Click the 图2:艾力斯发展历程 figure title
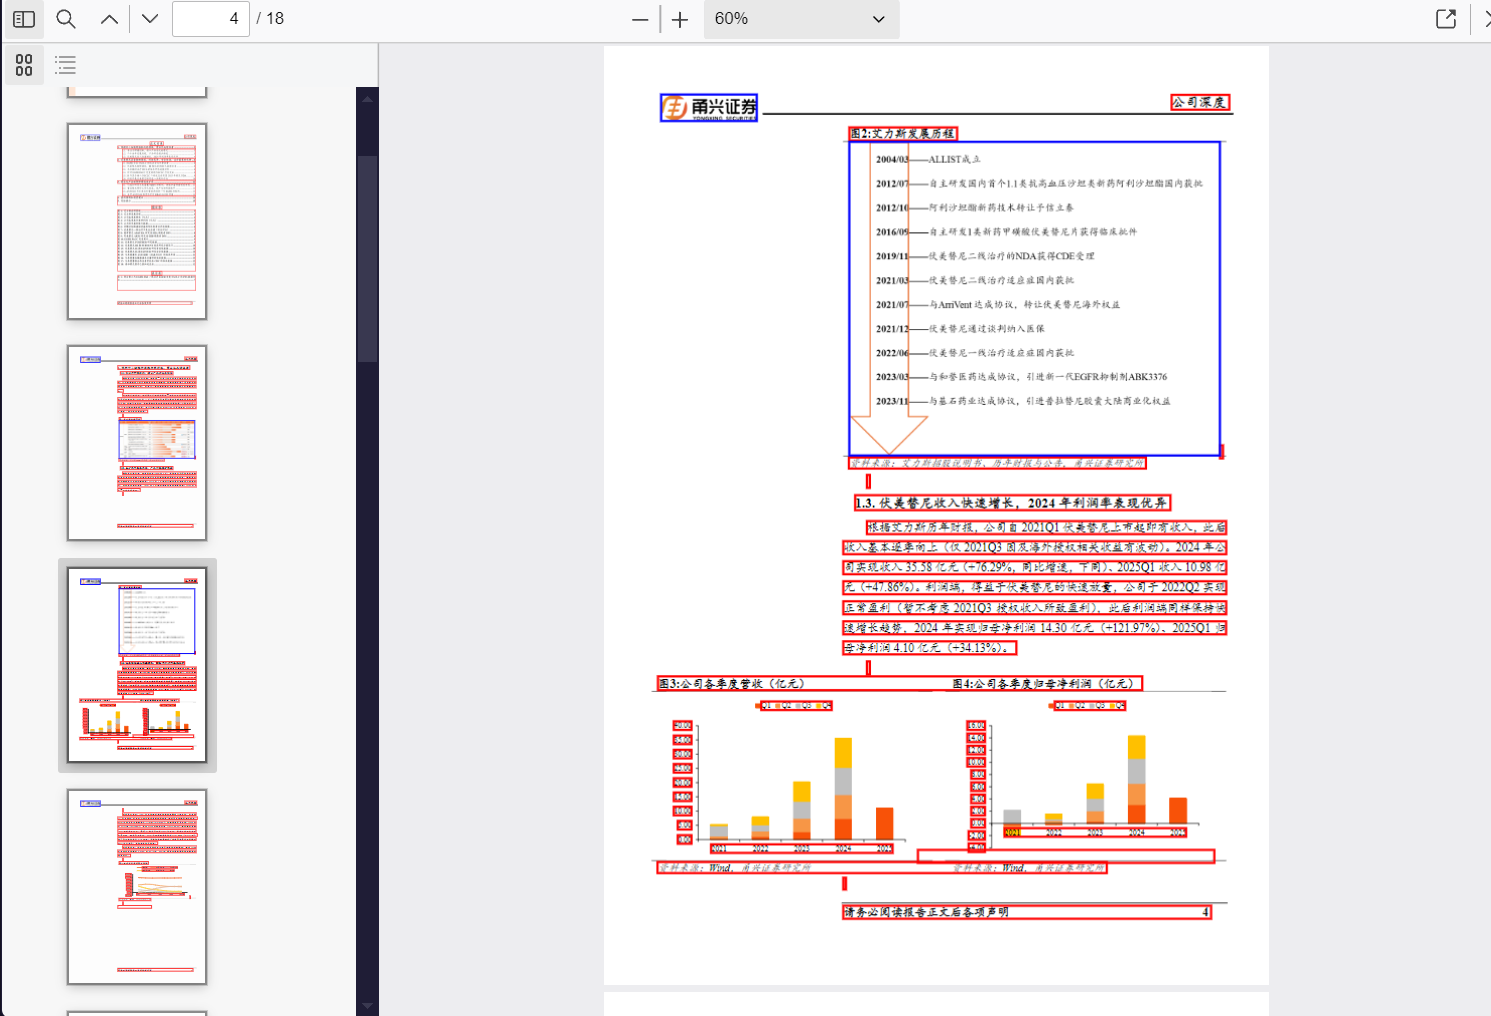1491x1016 pixels. [903, 133]
